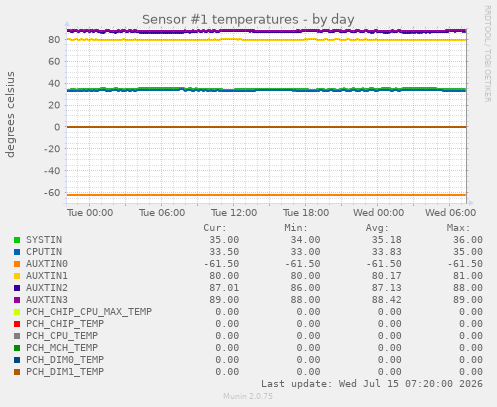Viewport: 497px width, 407px height.
Task: Click the PCH_DIM1_TEMP legend label
Action: coord(65,372)
